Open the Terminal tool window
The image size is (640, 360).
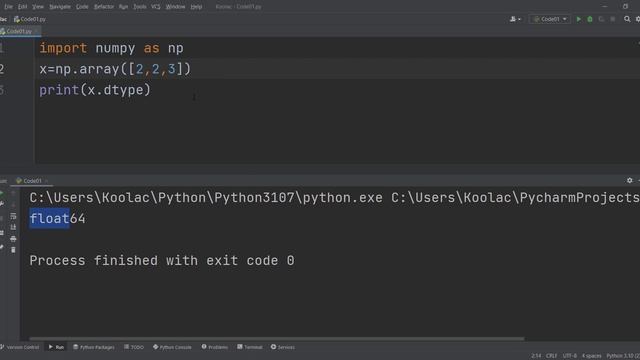(x=250, y=347)
